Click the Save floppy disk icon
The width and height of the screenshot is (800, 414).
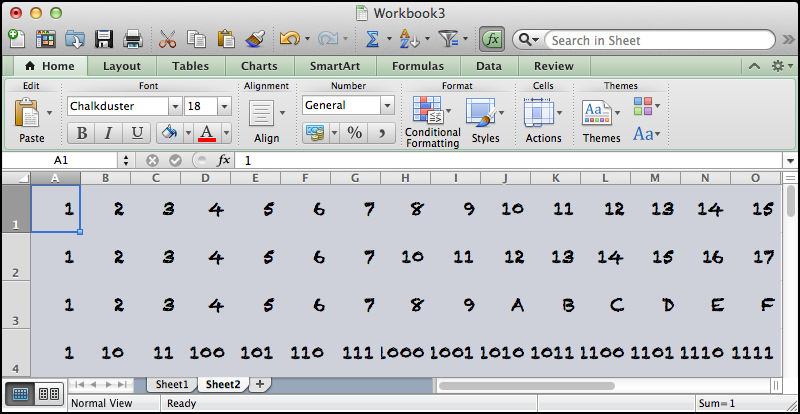104,39
